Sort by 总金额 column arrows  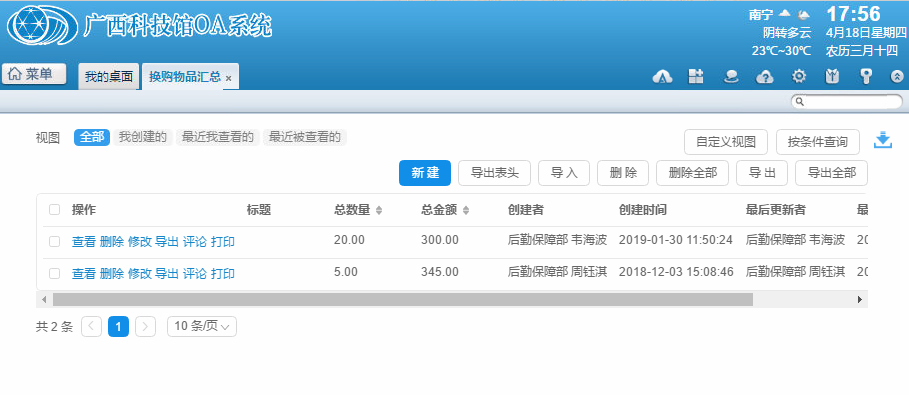click(466, 211)
